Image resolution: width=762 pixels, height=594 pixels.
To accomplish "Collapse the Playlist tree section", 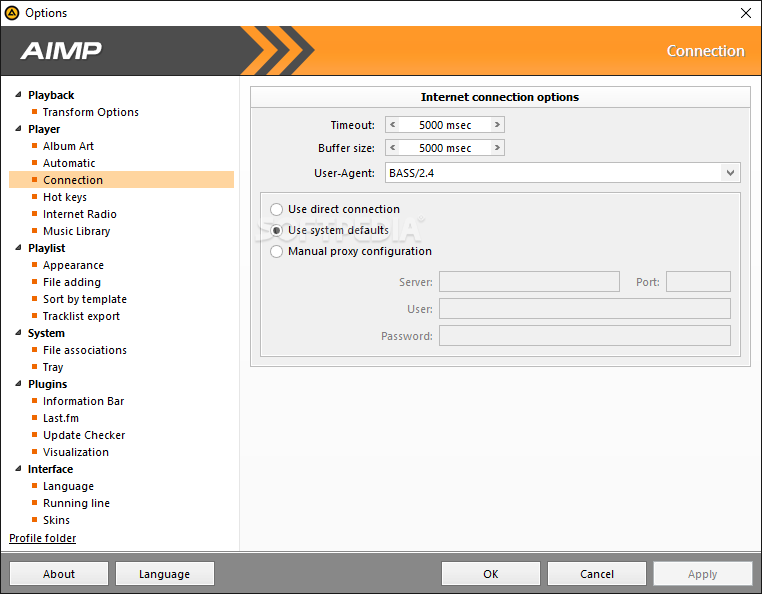I will click(x=18, y=247).
